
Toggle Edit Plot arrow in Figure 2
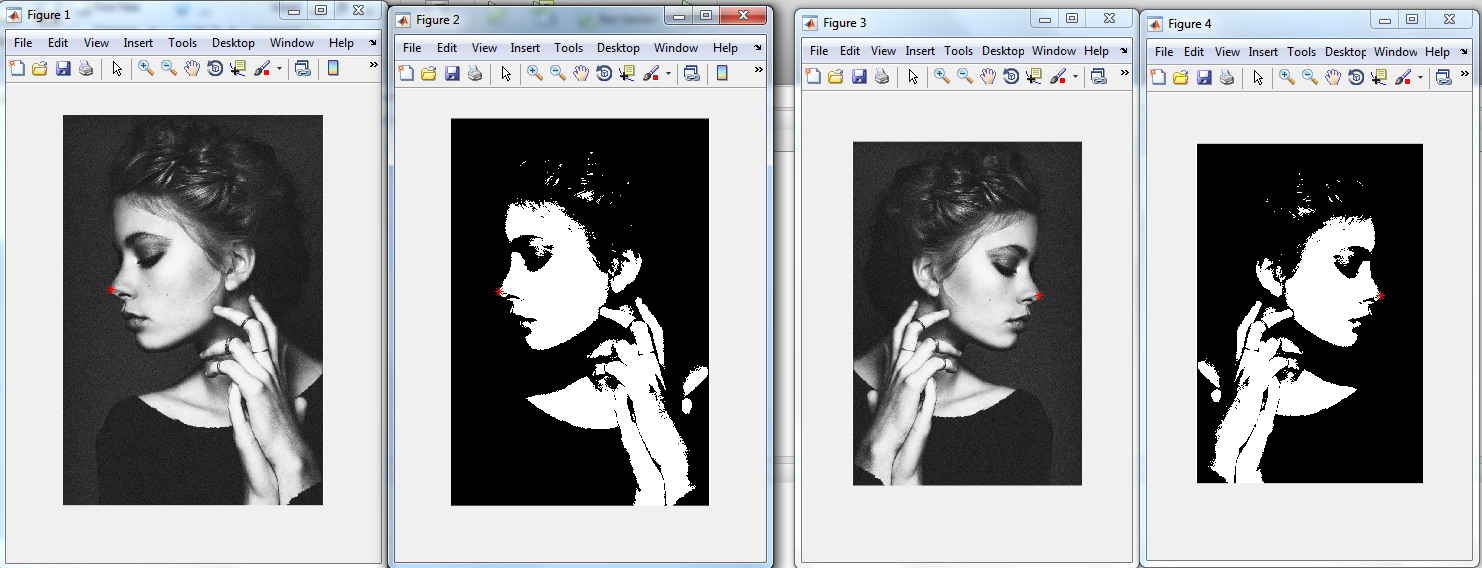pos(506,73)
